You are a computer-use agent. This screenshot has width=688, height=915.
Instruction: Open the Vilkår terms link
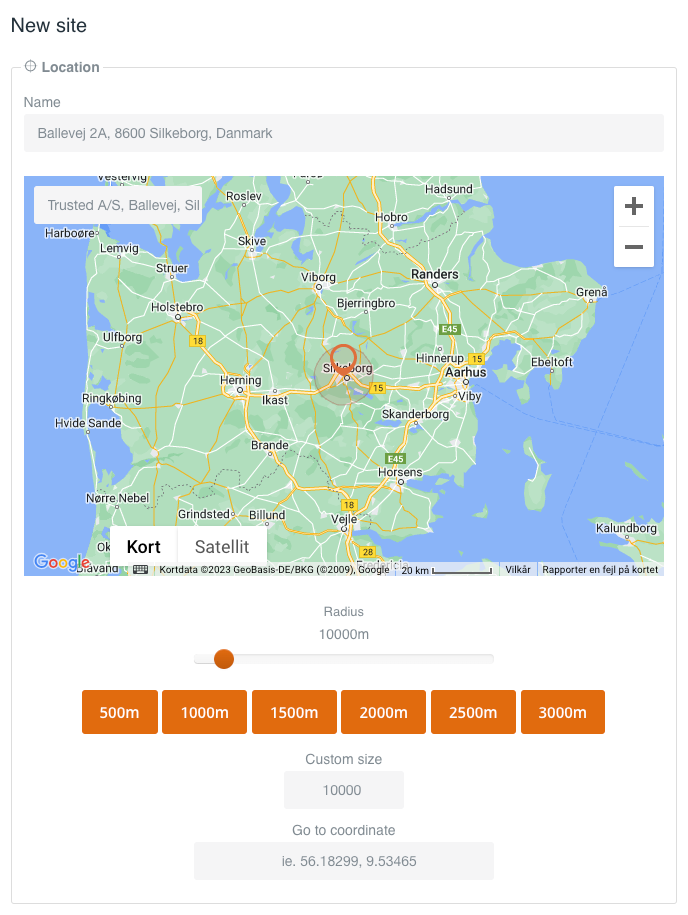coord(518,569)
